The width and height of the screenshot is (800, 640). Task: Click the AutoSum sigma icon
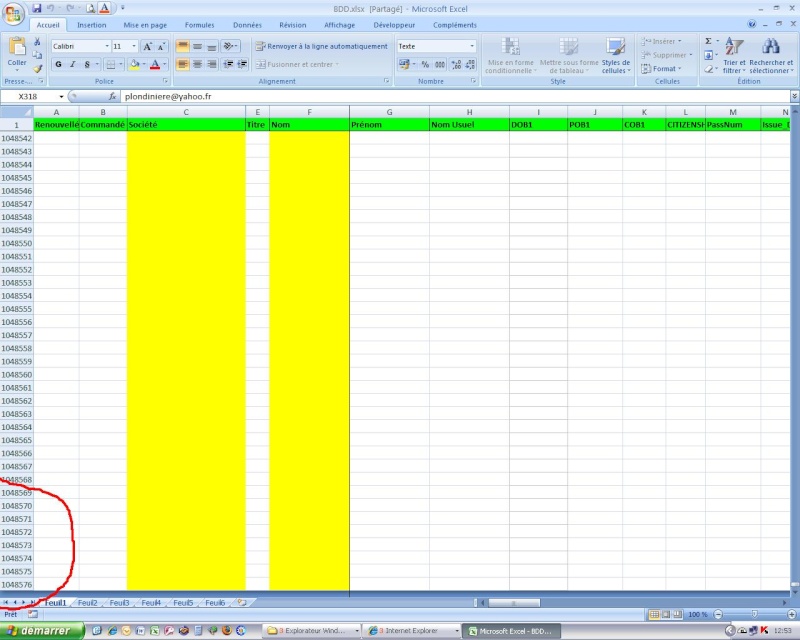click(x=708, y=41)
